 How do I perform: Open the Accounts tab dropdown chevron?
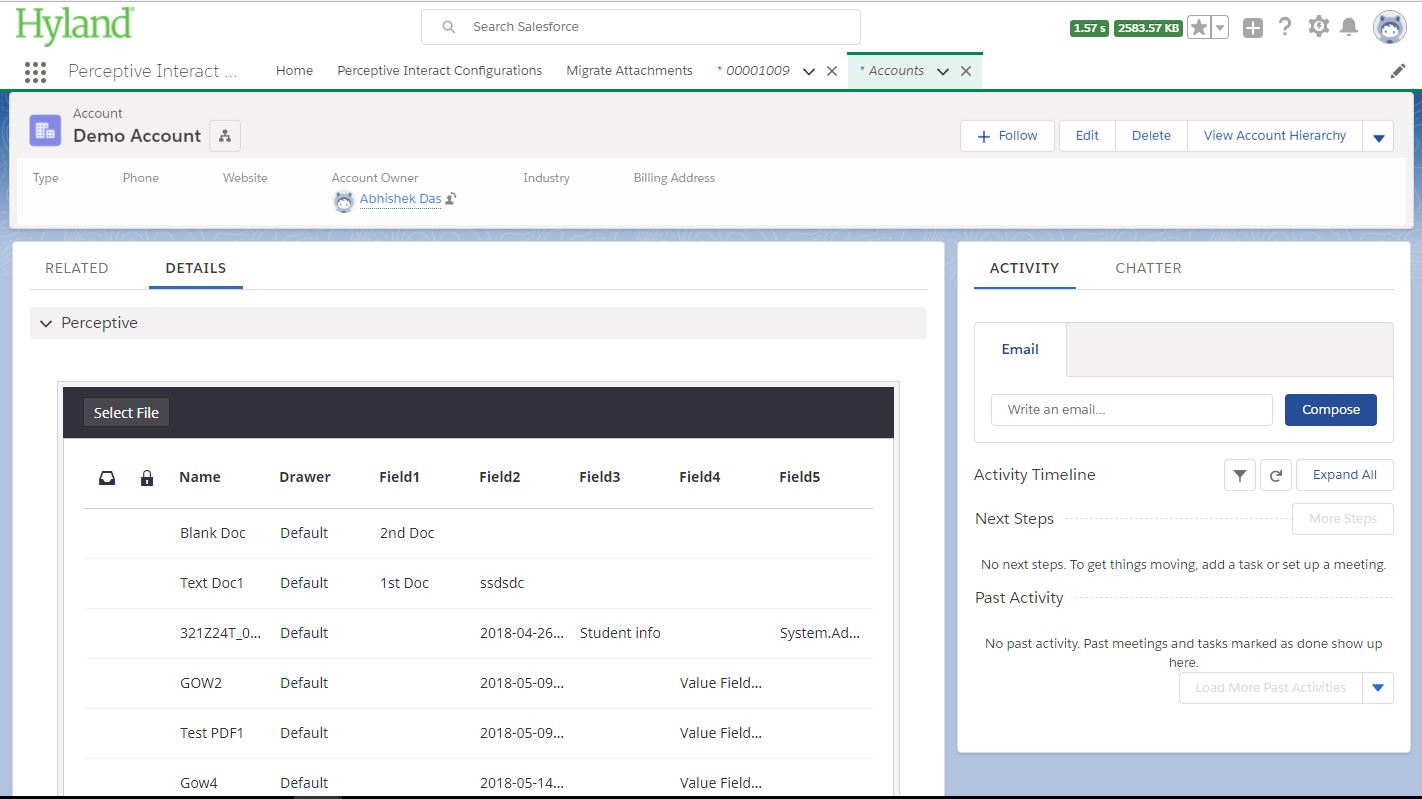pyautogui.click(x=943, y=71)
